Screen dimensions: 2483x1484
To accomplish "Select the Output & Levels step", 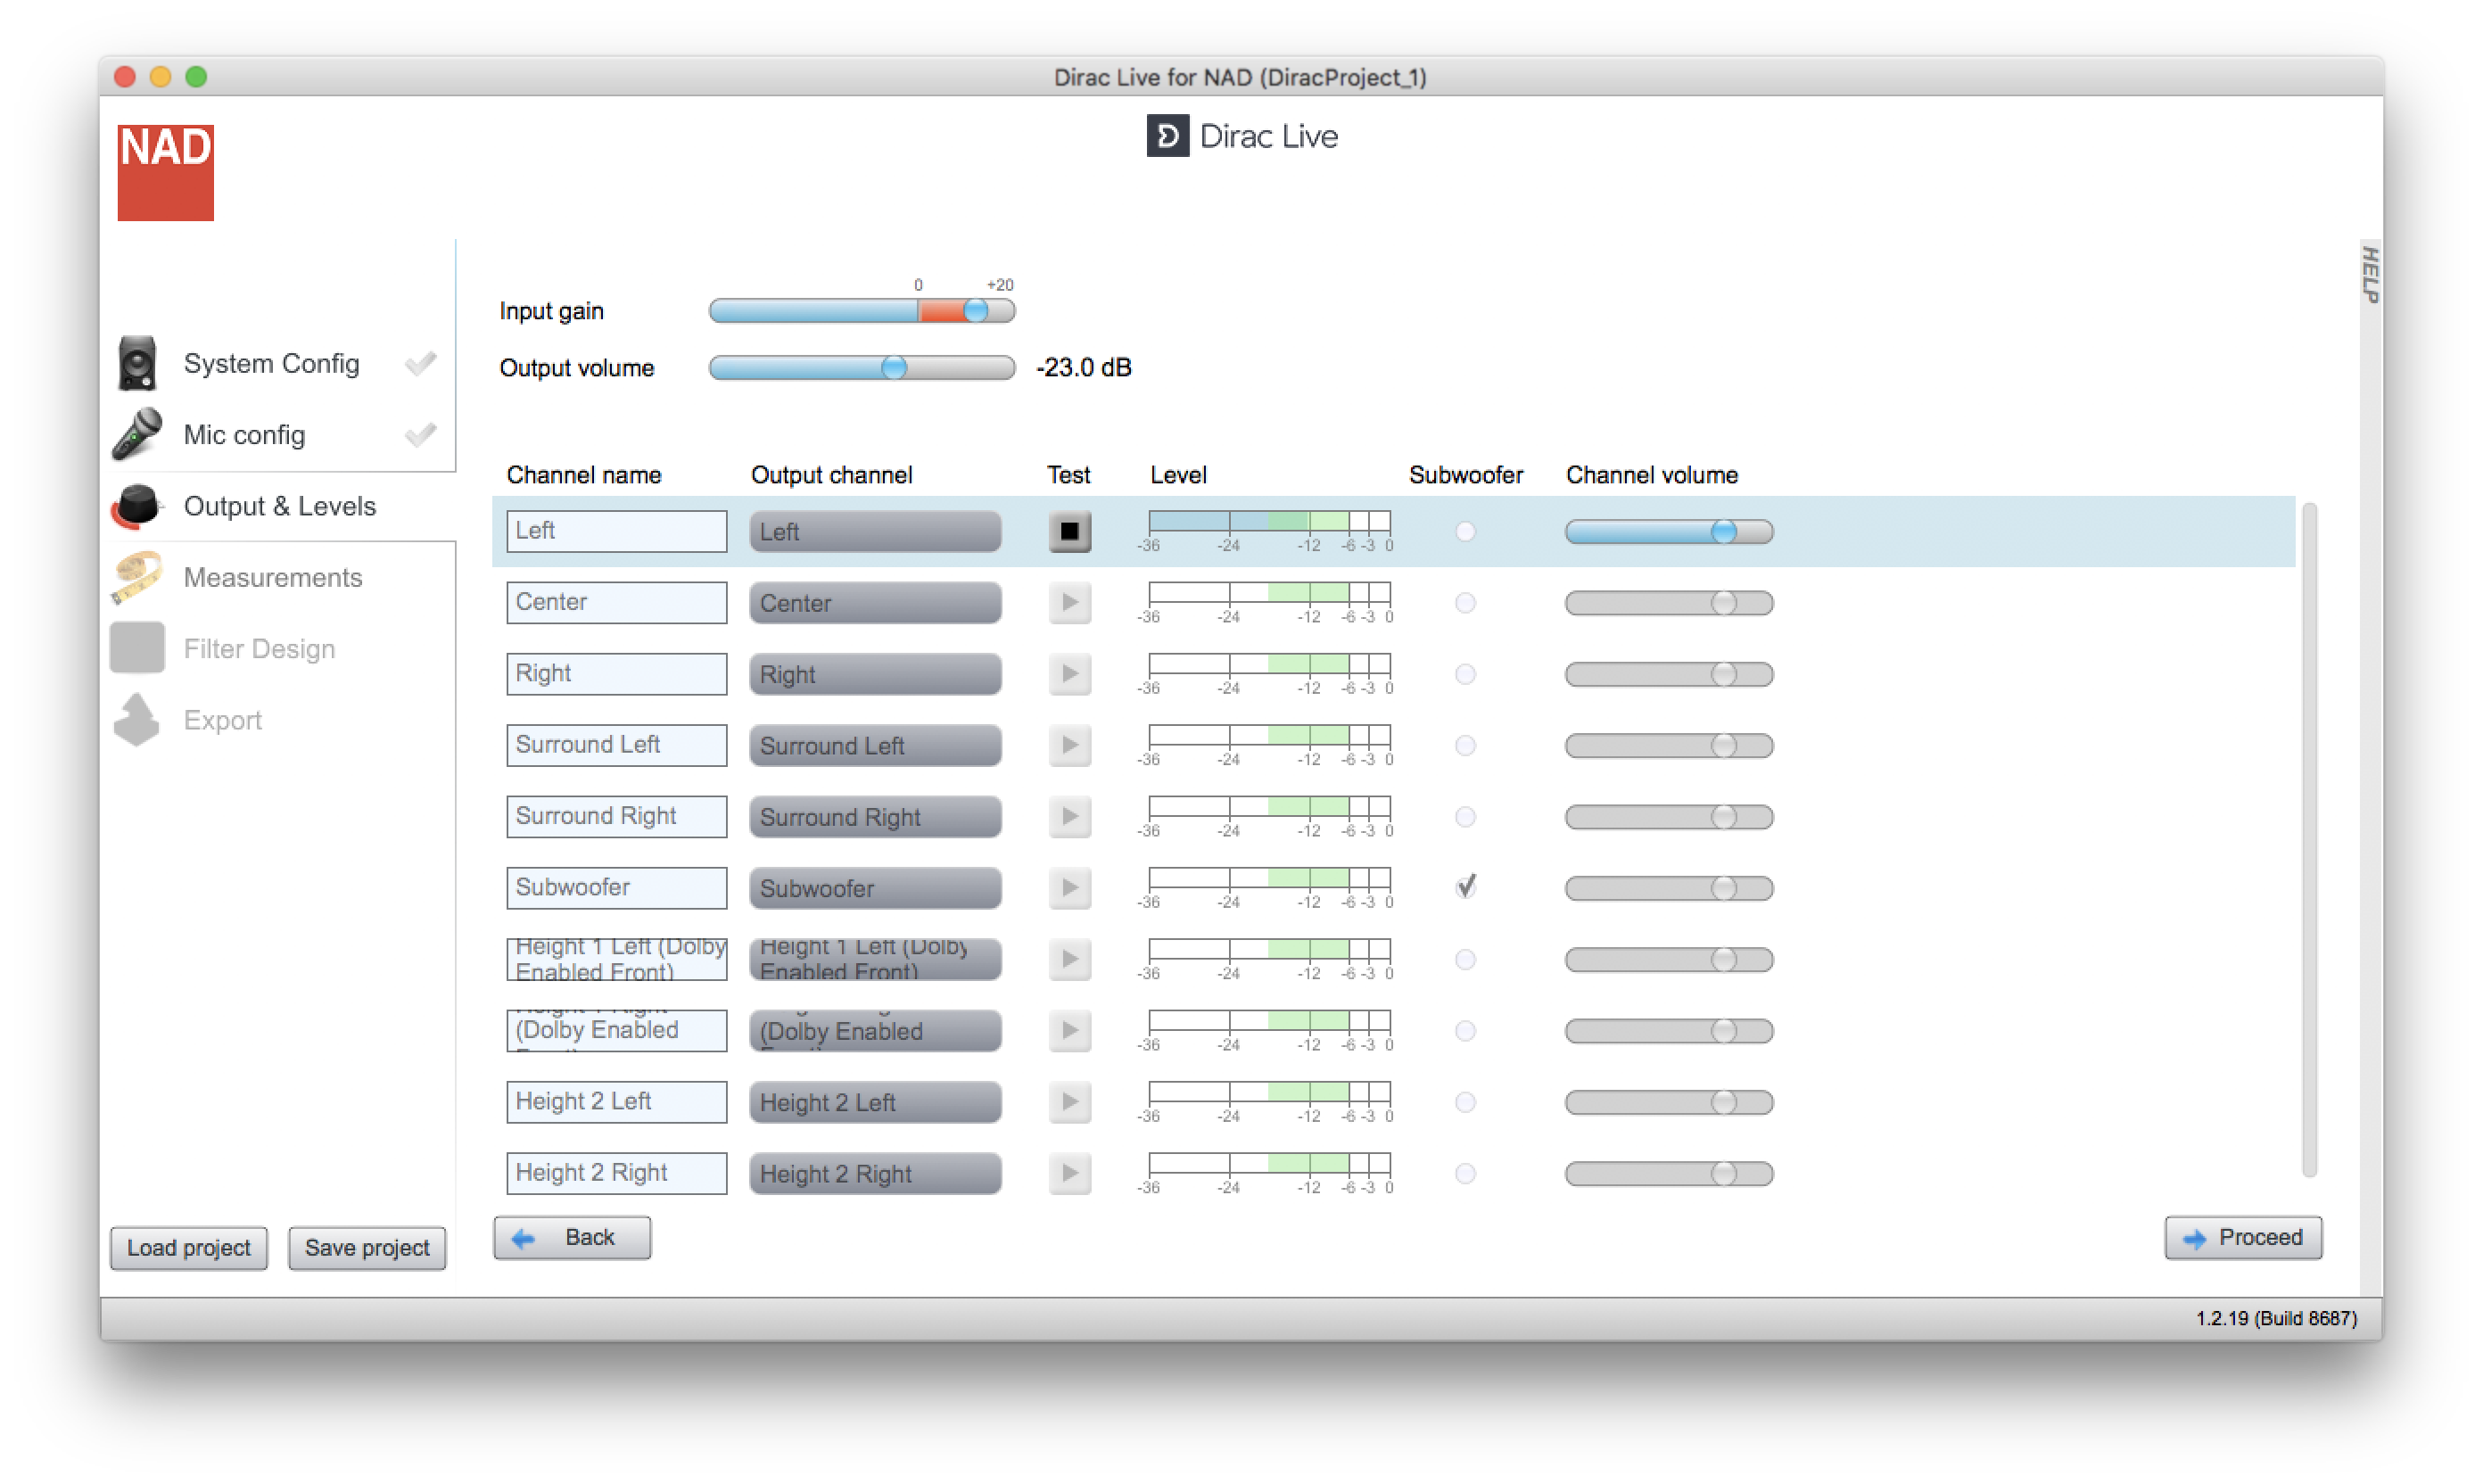I will coord(279,506).
